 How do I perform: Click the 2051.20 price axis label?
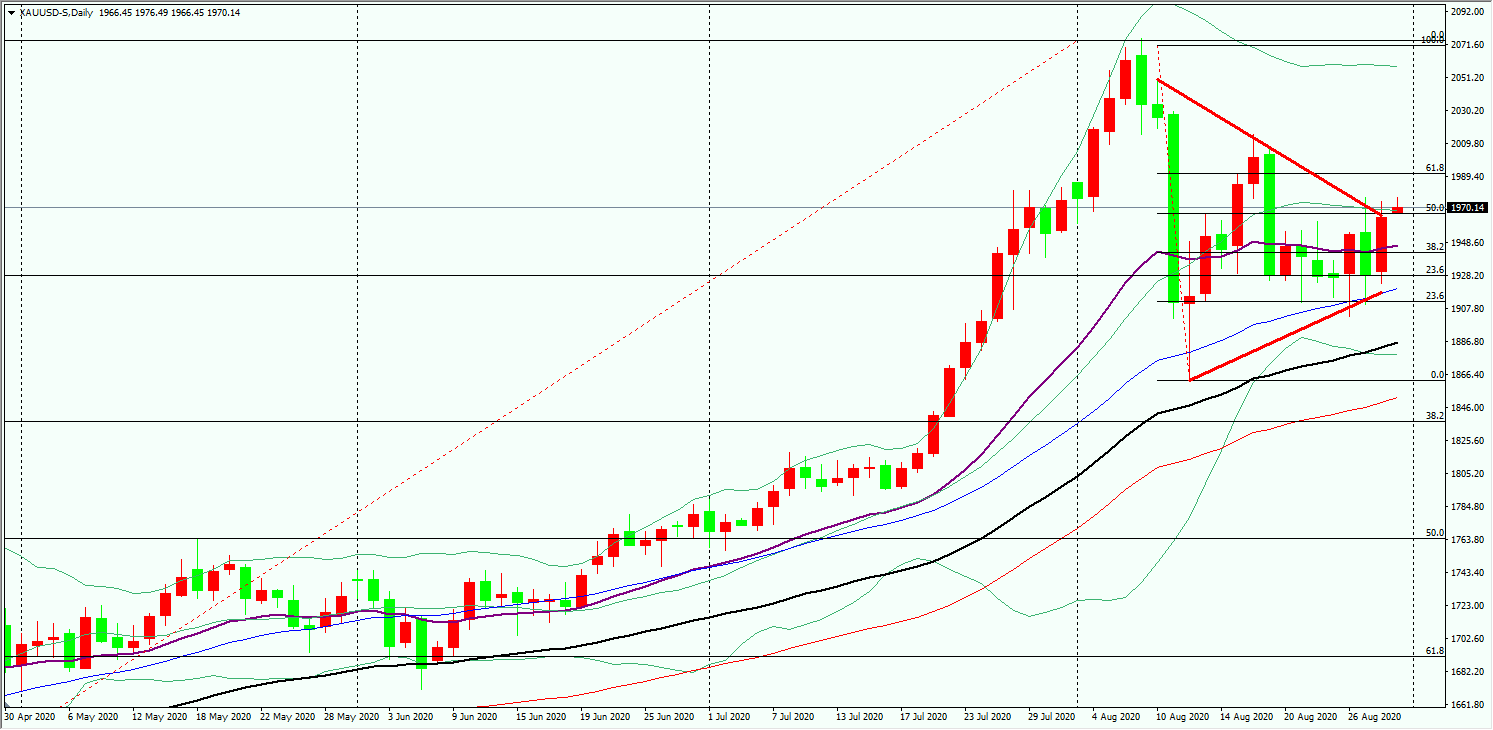click(x=1467, y=78)
